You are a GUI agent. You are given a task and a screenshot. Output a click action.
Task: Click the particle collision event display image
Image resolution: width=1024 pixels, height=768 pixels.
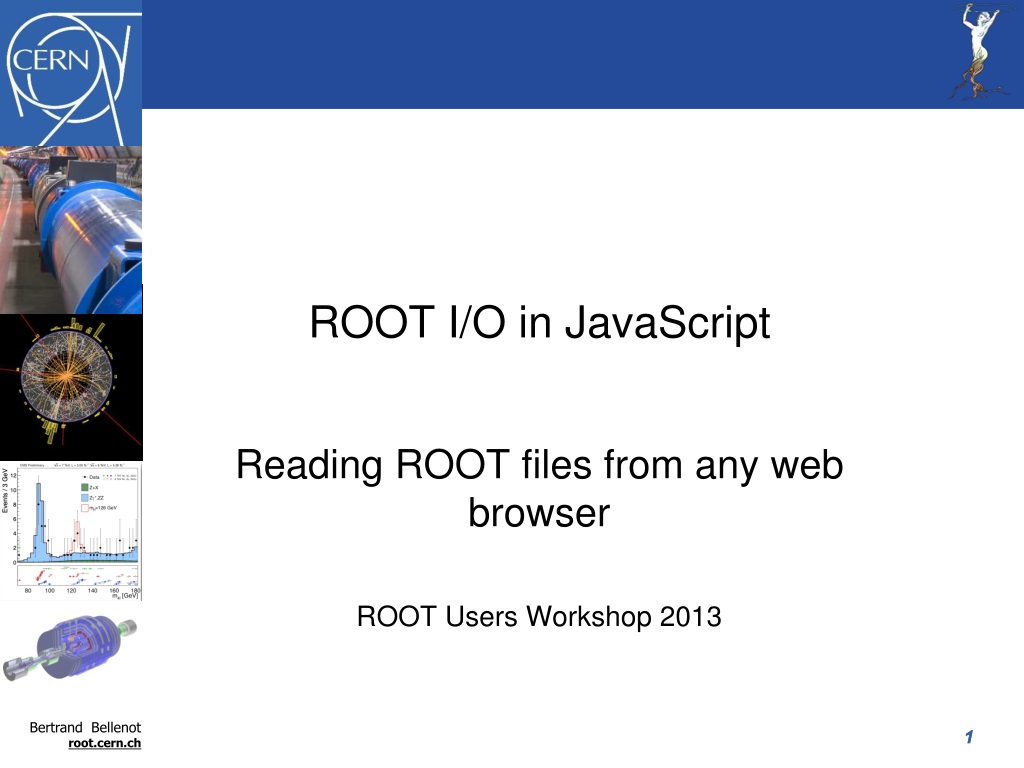(x=71, y=387)
